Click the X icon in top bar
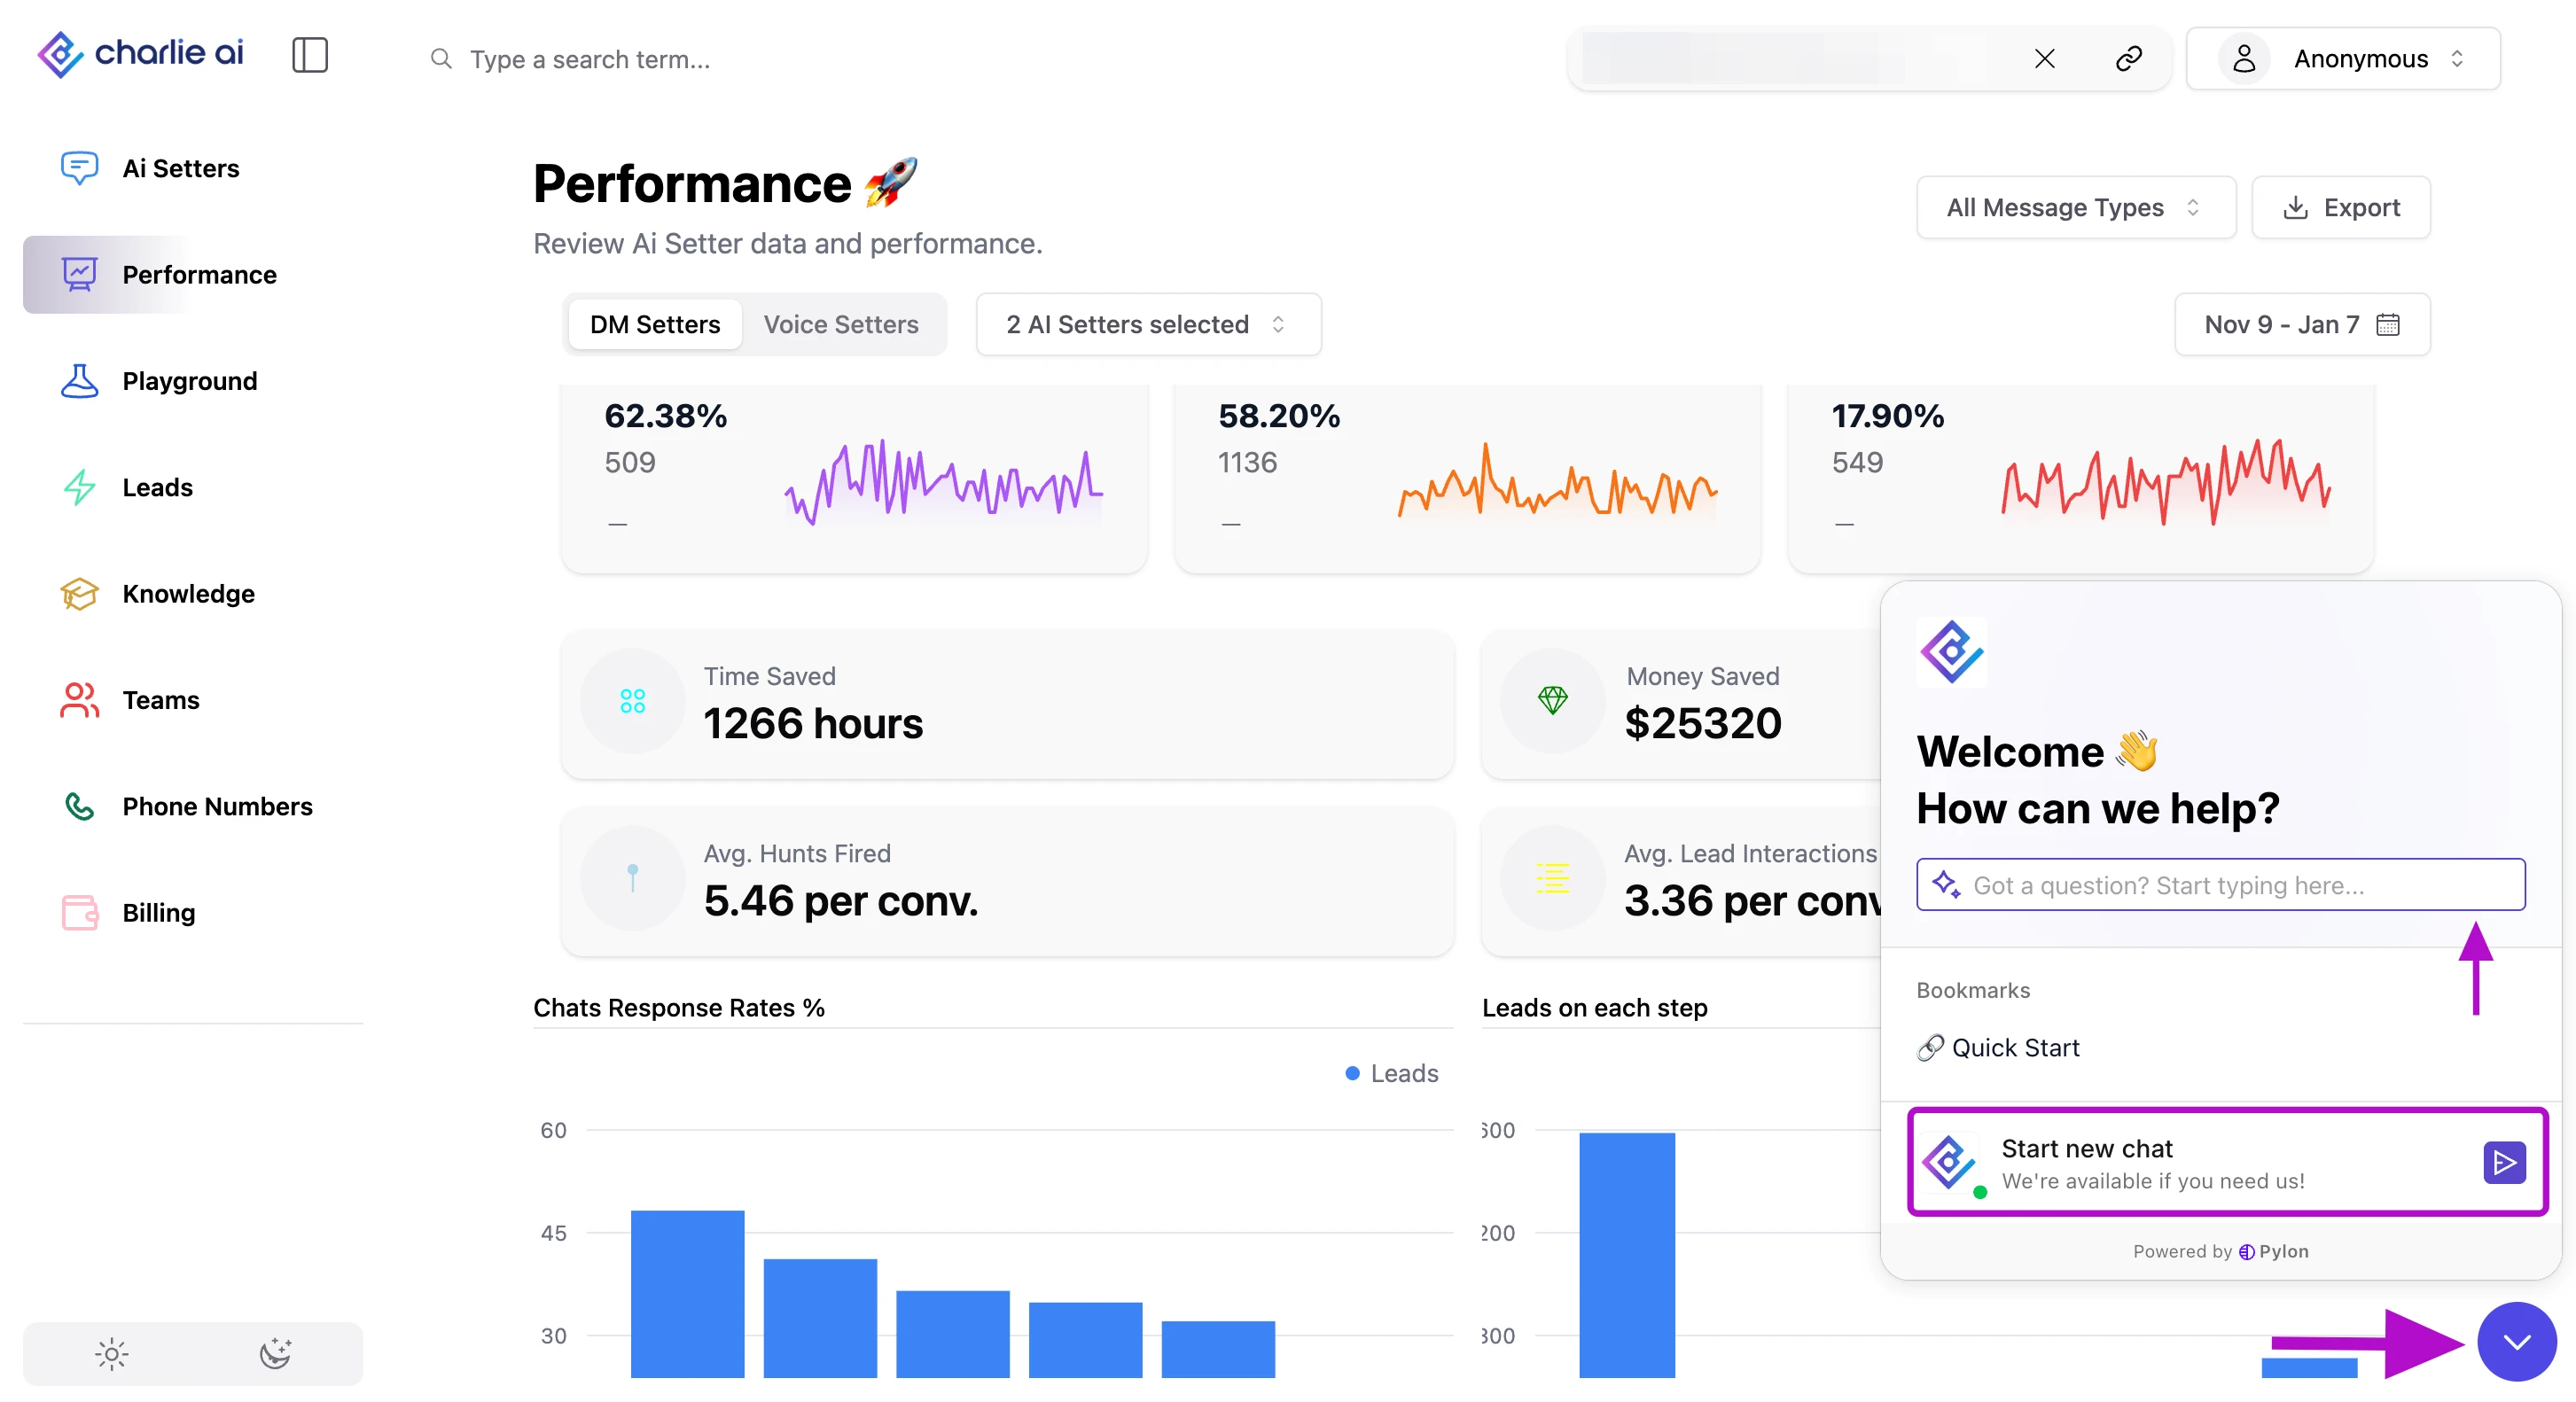Image resolution: width=2576 pixels, height=1402 pixels. [x=2044, y=59]
